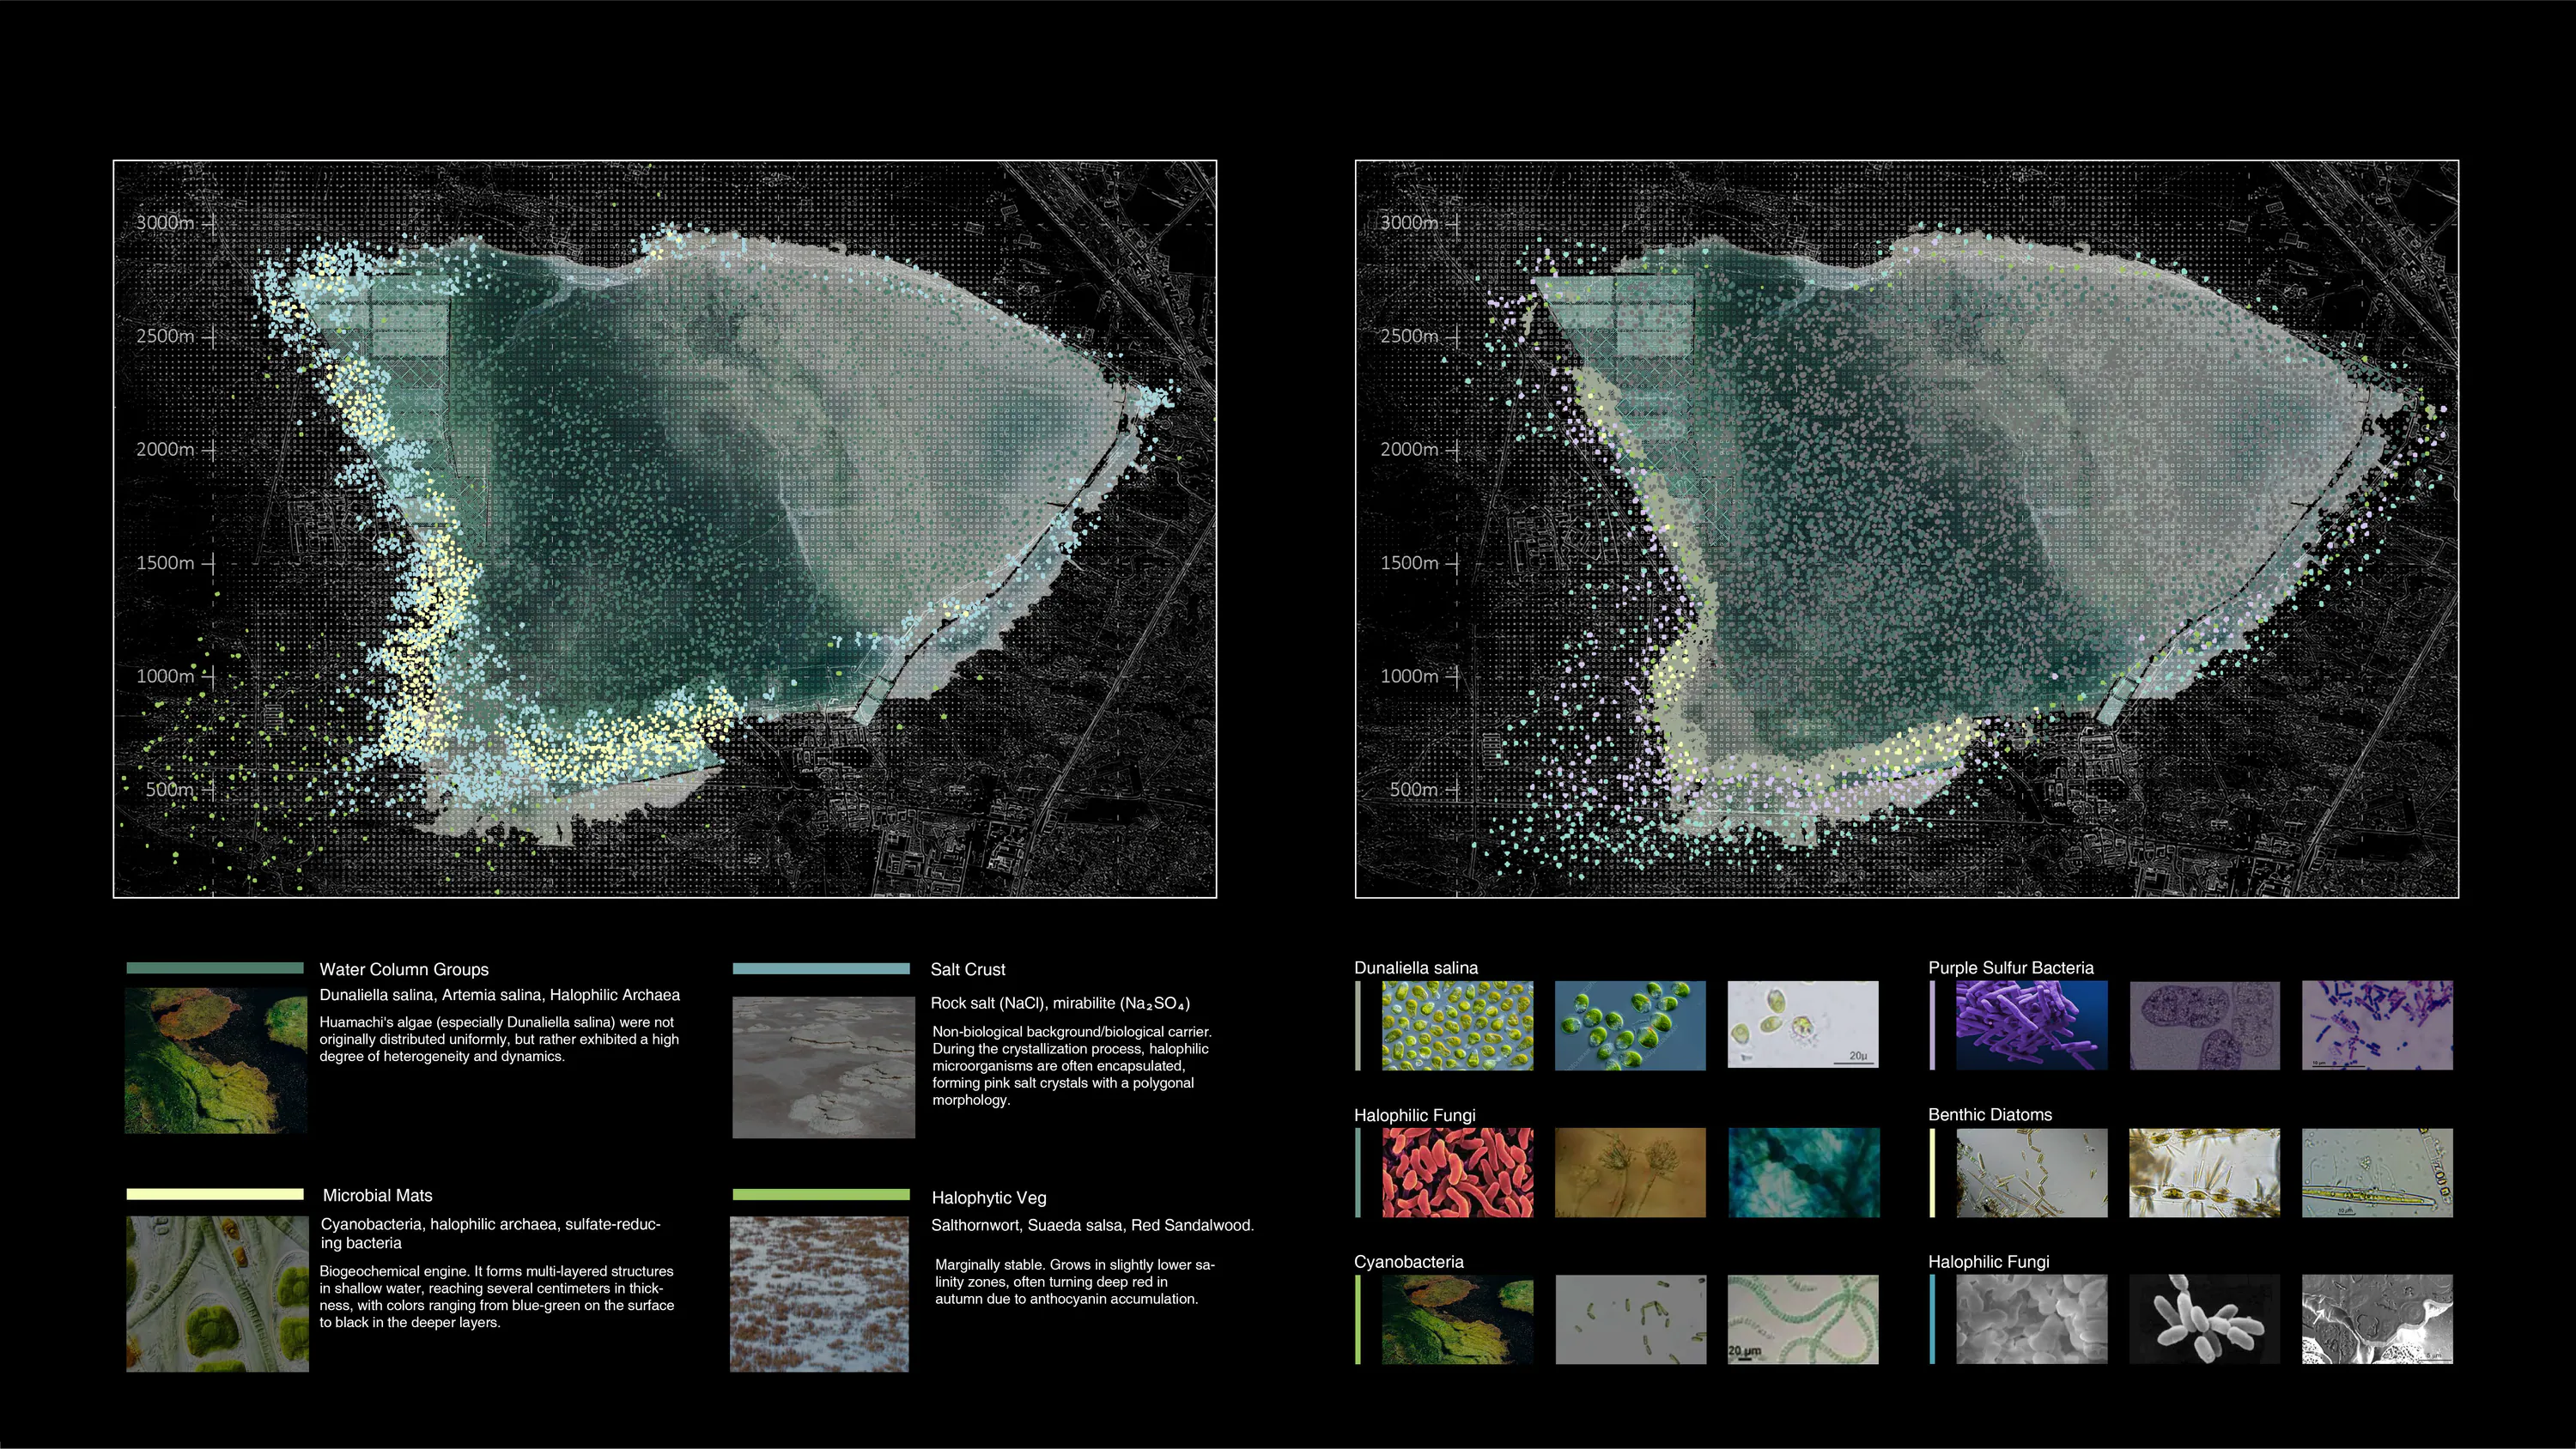Select Cyanobacteria aerial green mat photo
Screen dimensions: 2576x1449
click(x=1457, y=1319)
